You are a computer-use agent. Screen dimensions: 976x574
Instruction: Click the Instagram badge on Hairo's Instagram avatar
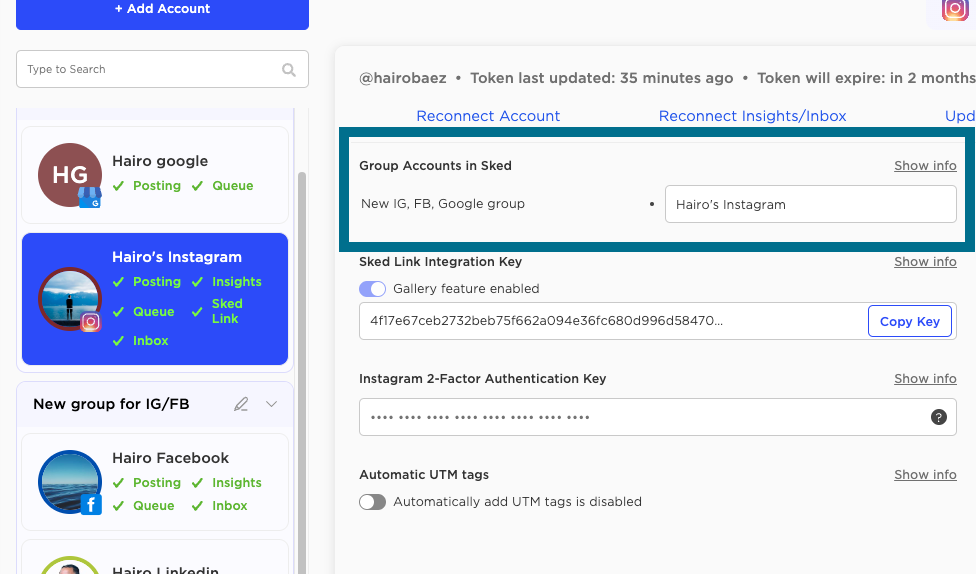click(91, 321)
